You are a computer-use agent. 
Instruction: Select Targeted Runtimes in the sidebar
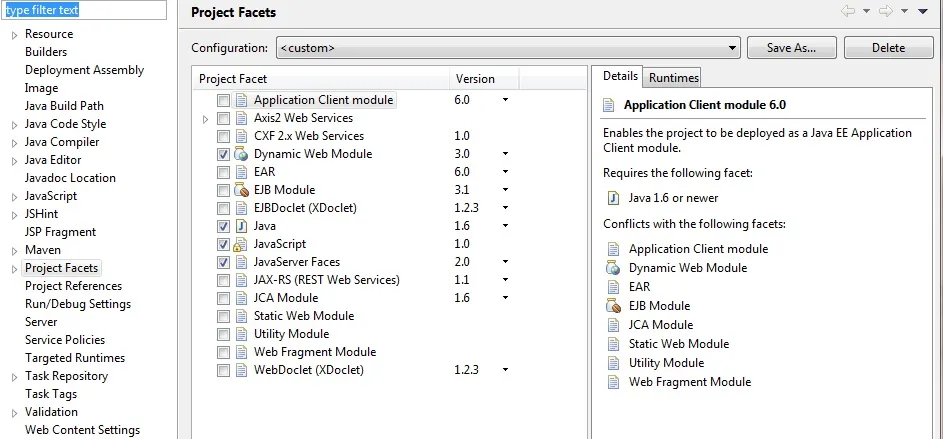point(75,358)
